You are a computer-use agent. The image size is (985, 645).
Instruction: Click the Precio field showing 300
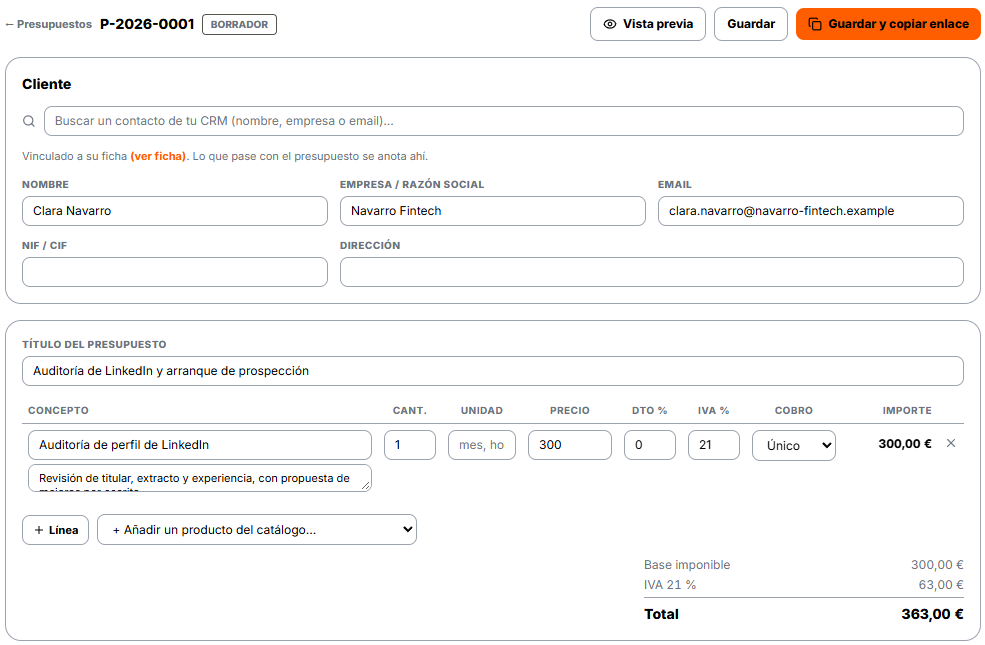coord(570,445)
